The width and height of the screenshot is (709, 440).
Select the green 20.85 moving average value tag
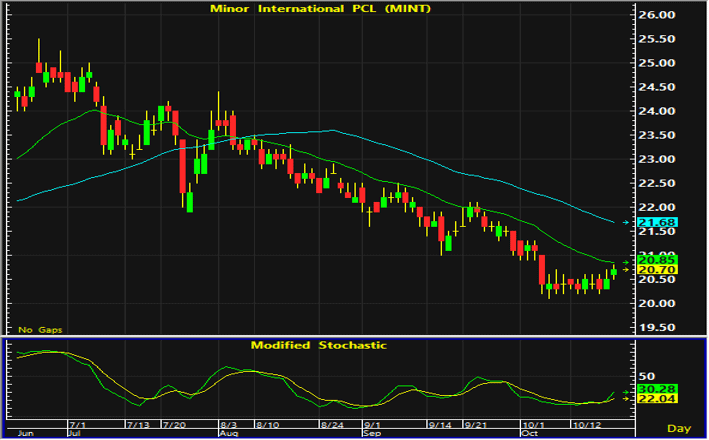[657, 260]
